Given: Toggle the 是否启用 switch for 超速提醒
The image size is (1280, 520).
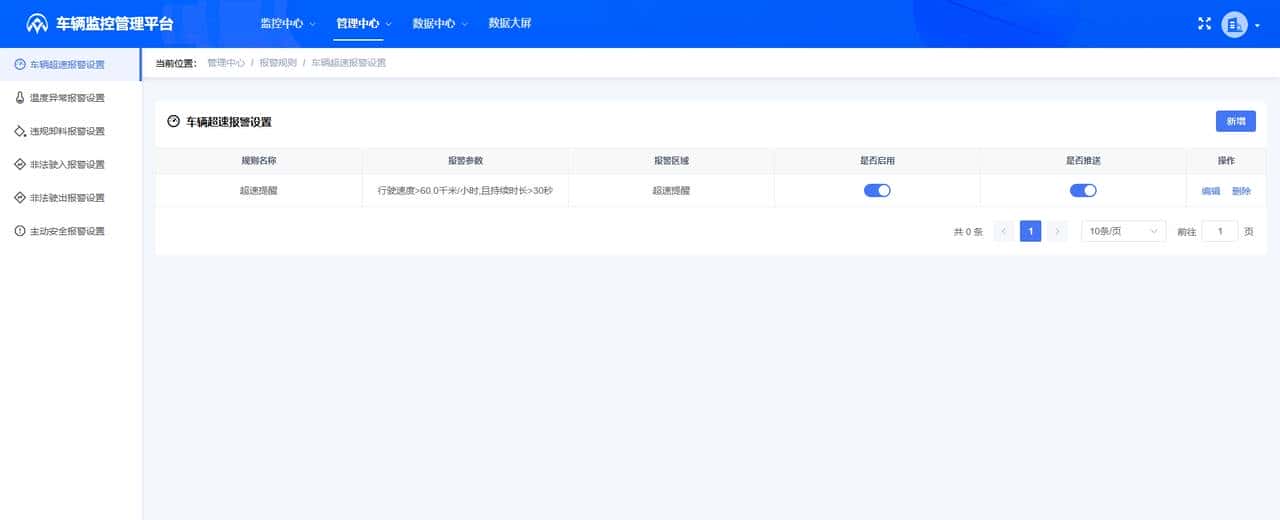Looking at the screenshot, I should pos(877,190).
